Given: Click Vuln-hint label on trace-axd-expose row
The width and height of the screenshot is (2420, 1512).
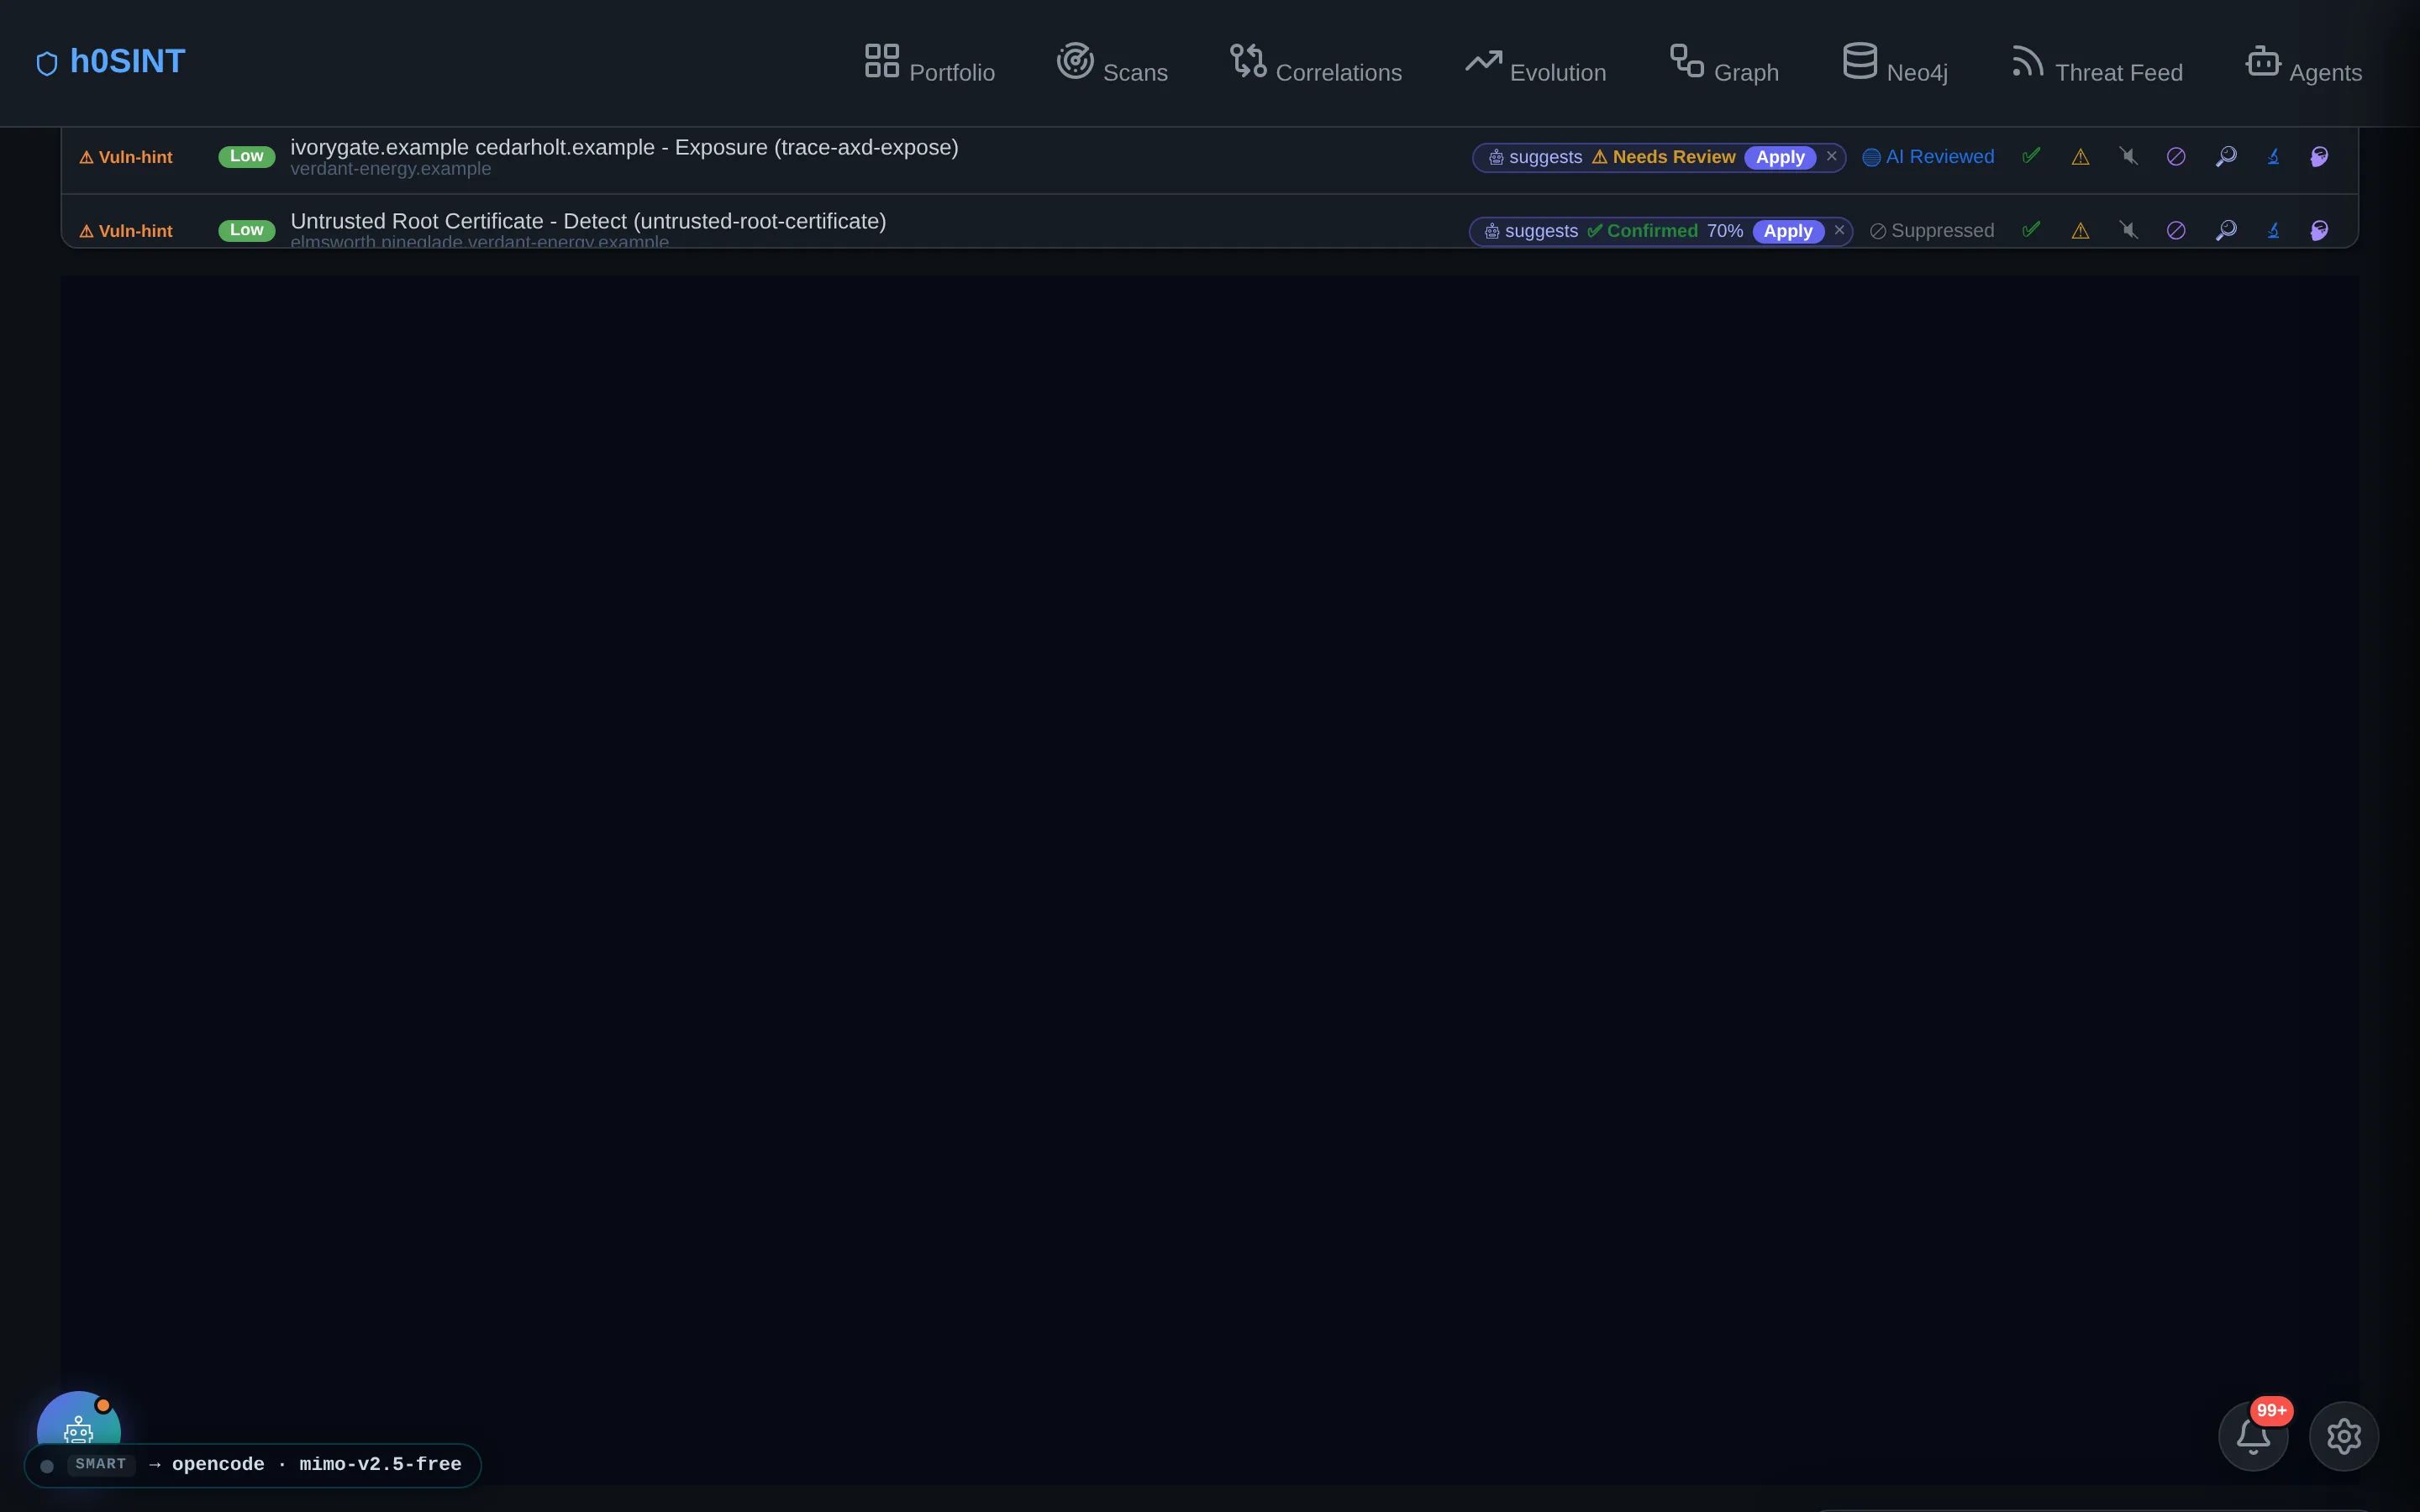Looking at the screenshot, I should pyautogui.click(x=126, y=157).
